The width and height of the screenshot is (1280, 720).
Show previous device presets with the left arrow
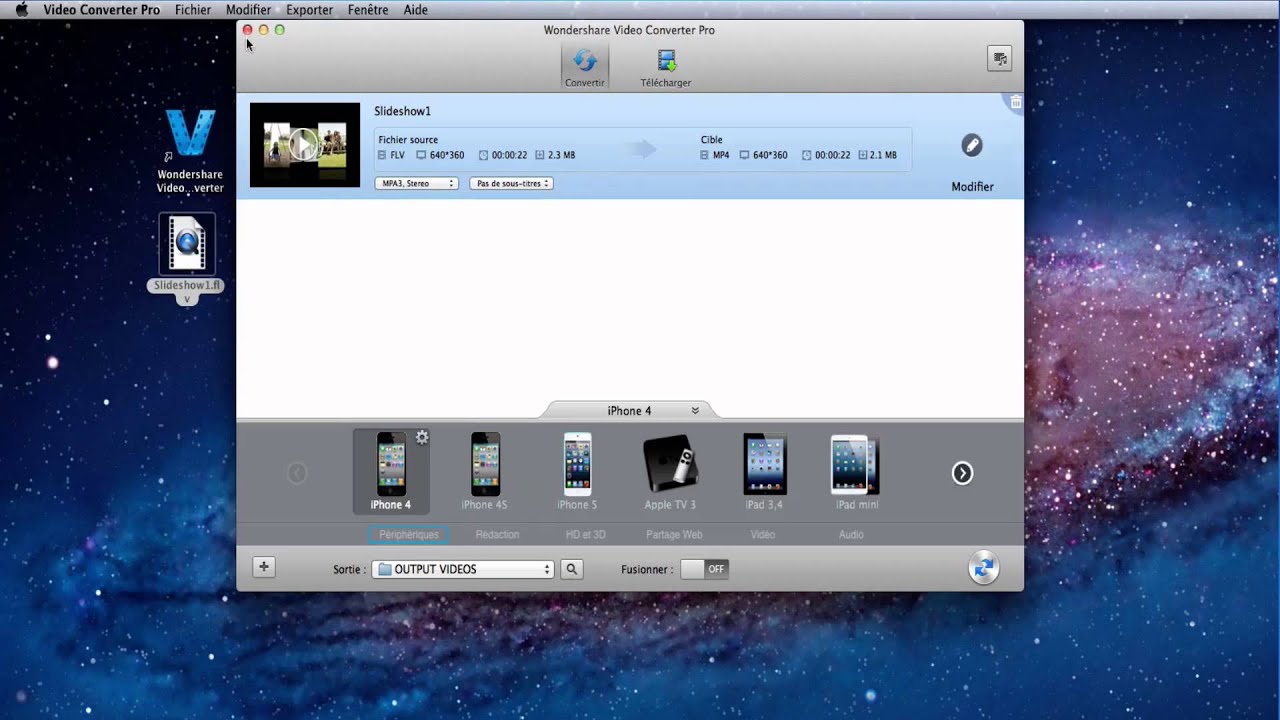pyautogui.click(x=297, y=473)
